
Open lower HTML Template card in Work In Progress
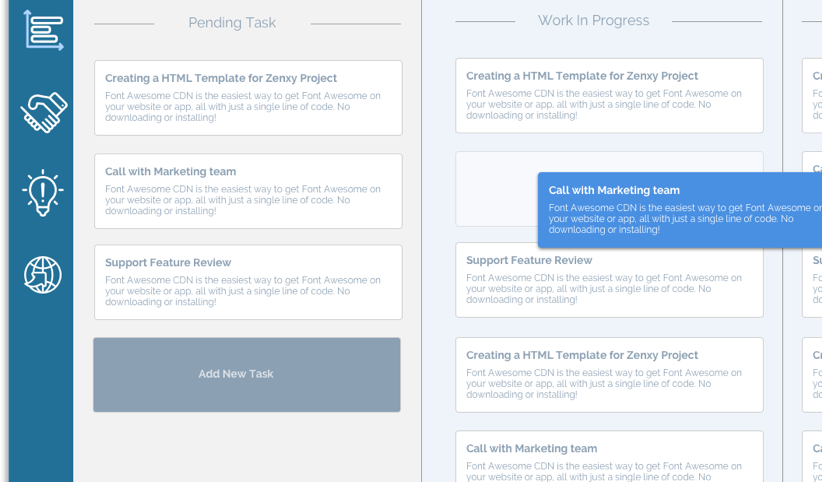pyautogui.click(x=609, y=374)
